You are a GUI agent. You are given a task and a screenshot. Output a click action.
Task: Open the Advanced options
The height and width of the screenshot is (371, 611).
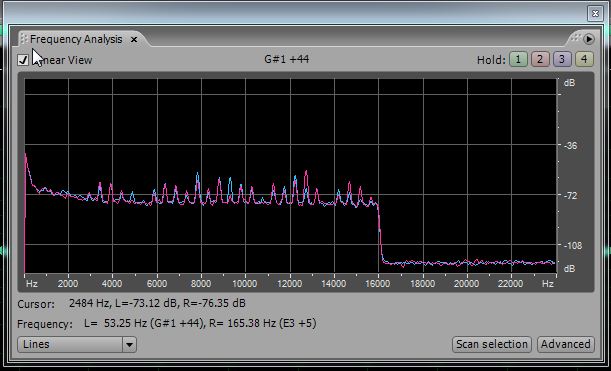(565, 344)
